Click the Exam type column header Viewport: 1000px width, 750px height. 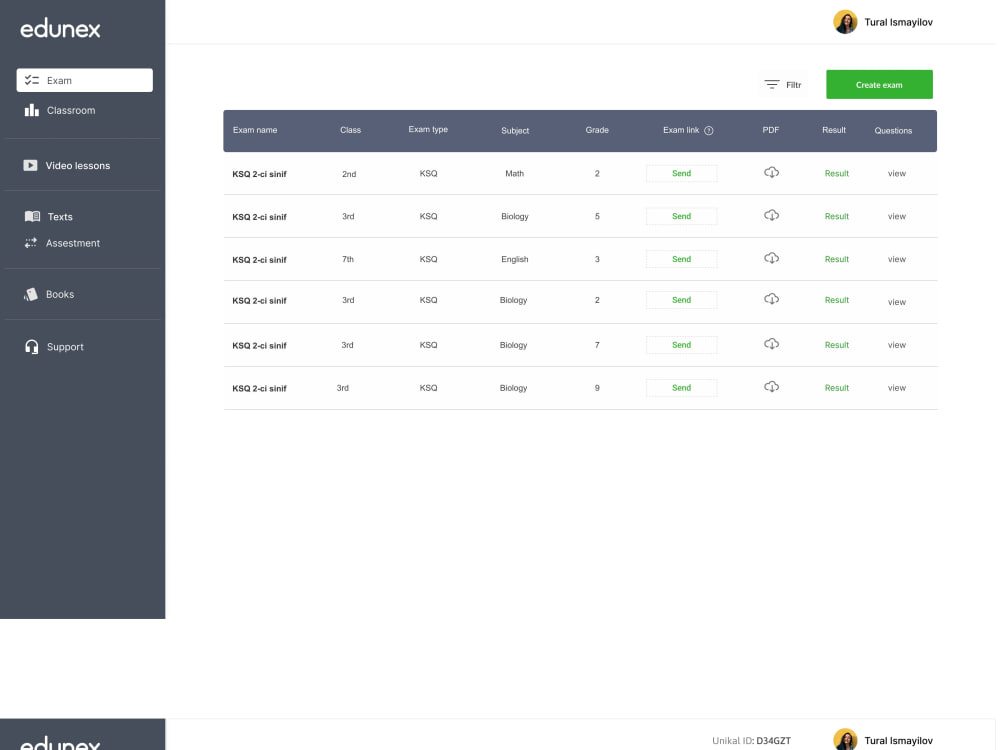point(428,129)
